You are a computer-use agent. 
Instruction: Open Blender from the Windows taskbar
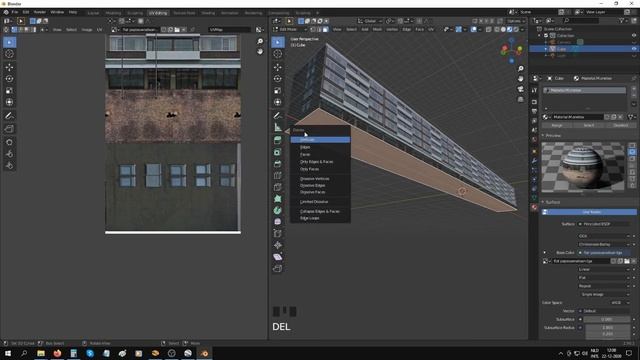tap(204, 353)
